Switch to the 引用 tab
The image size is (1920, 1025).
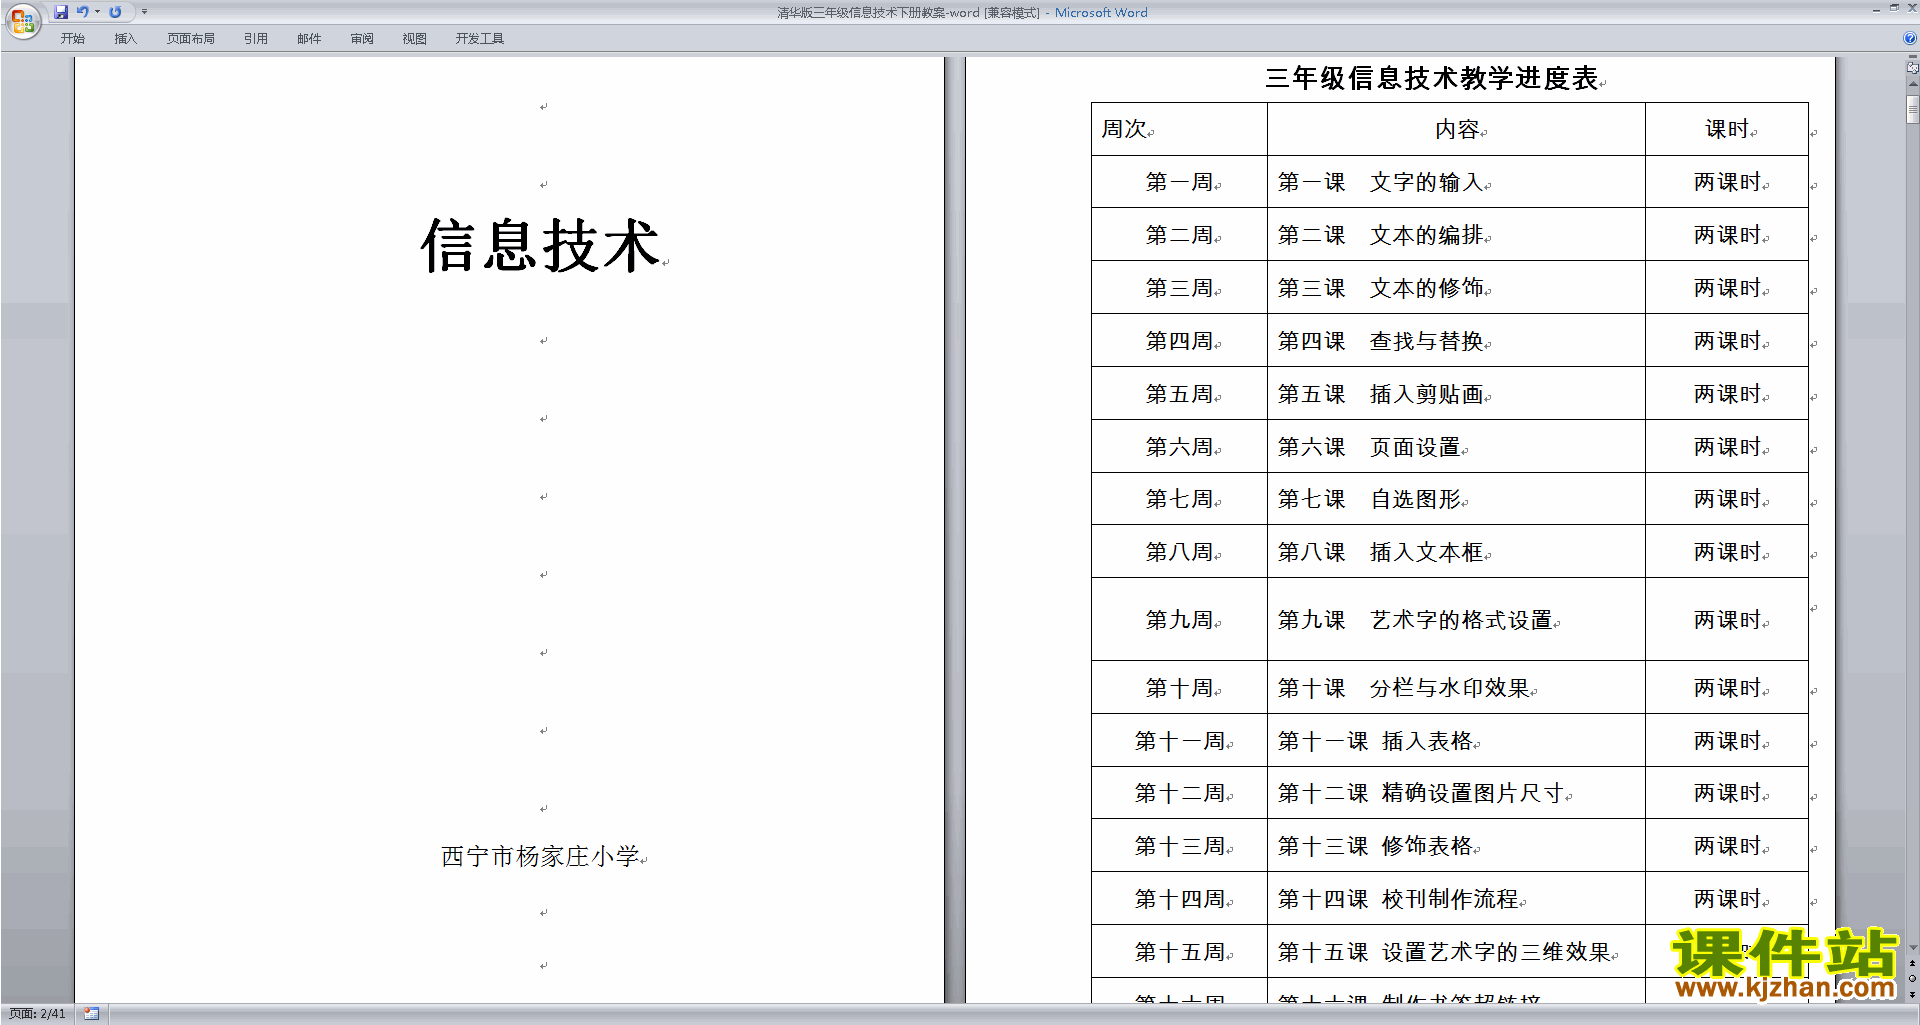coord(255,39)
